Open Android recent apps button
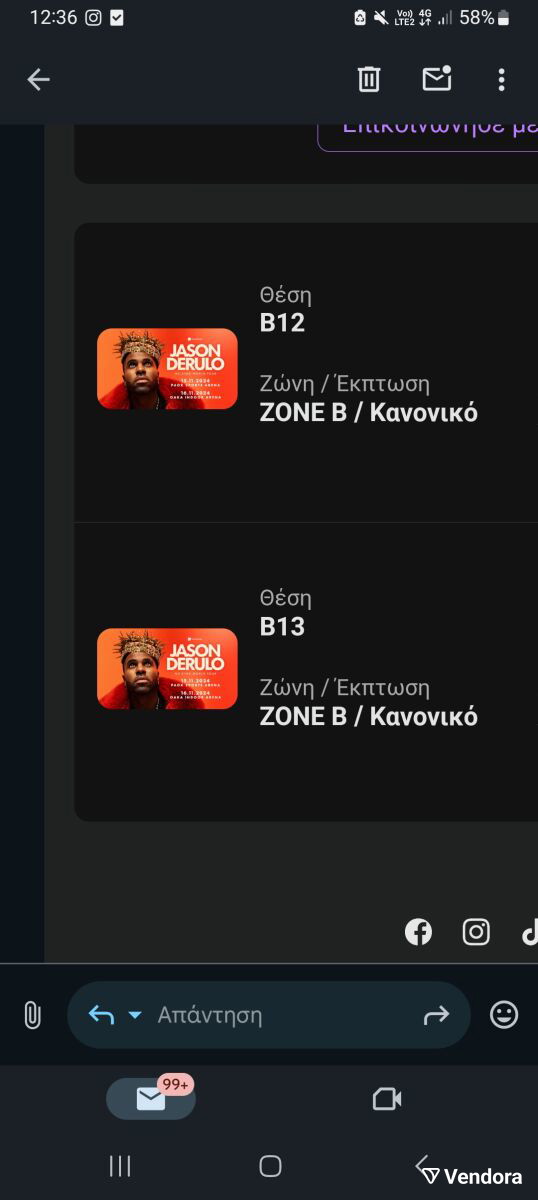The width and height of the screenshot is (538, 1200). click(x=120, y=1165)
